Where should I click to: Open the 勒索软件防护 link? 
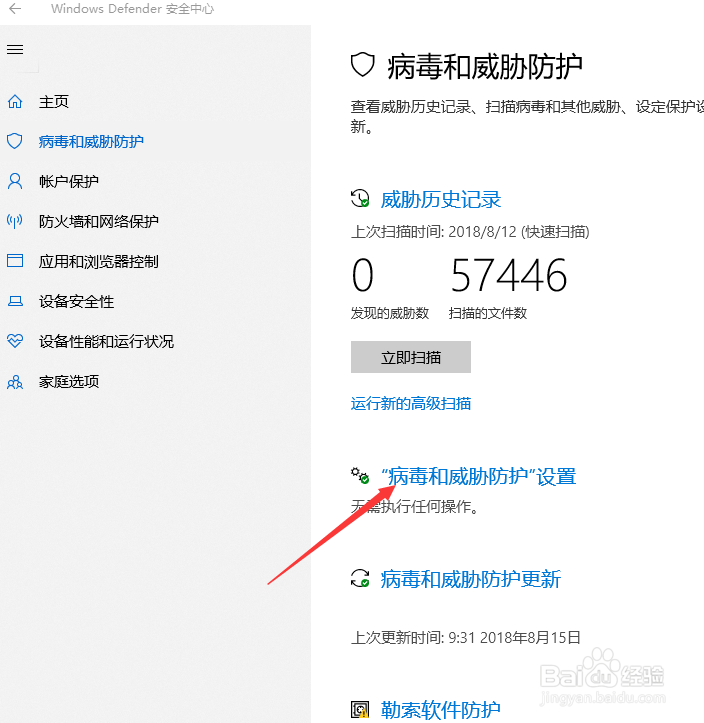441,710
